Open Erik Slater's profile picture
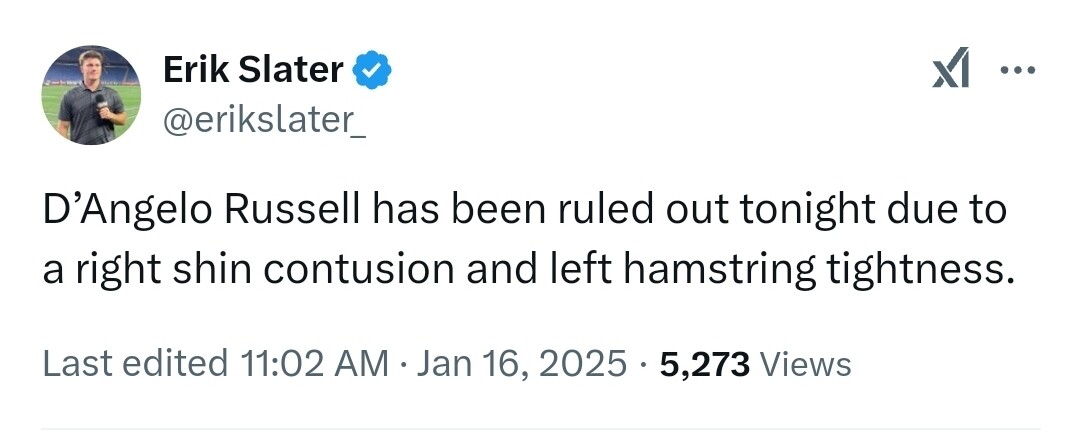Viewport: 1079px width, 440px height. (x=91, y=95)
